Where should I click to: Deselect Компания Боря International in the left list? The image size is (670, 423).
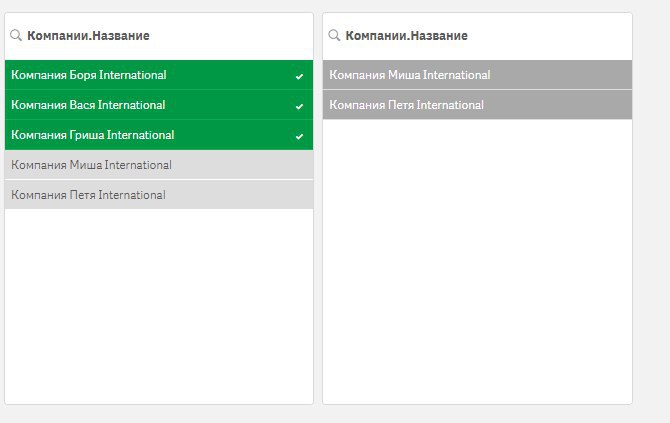tap(89, 75)
